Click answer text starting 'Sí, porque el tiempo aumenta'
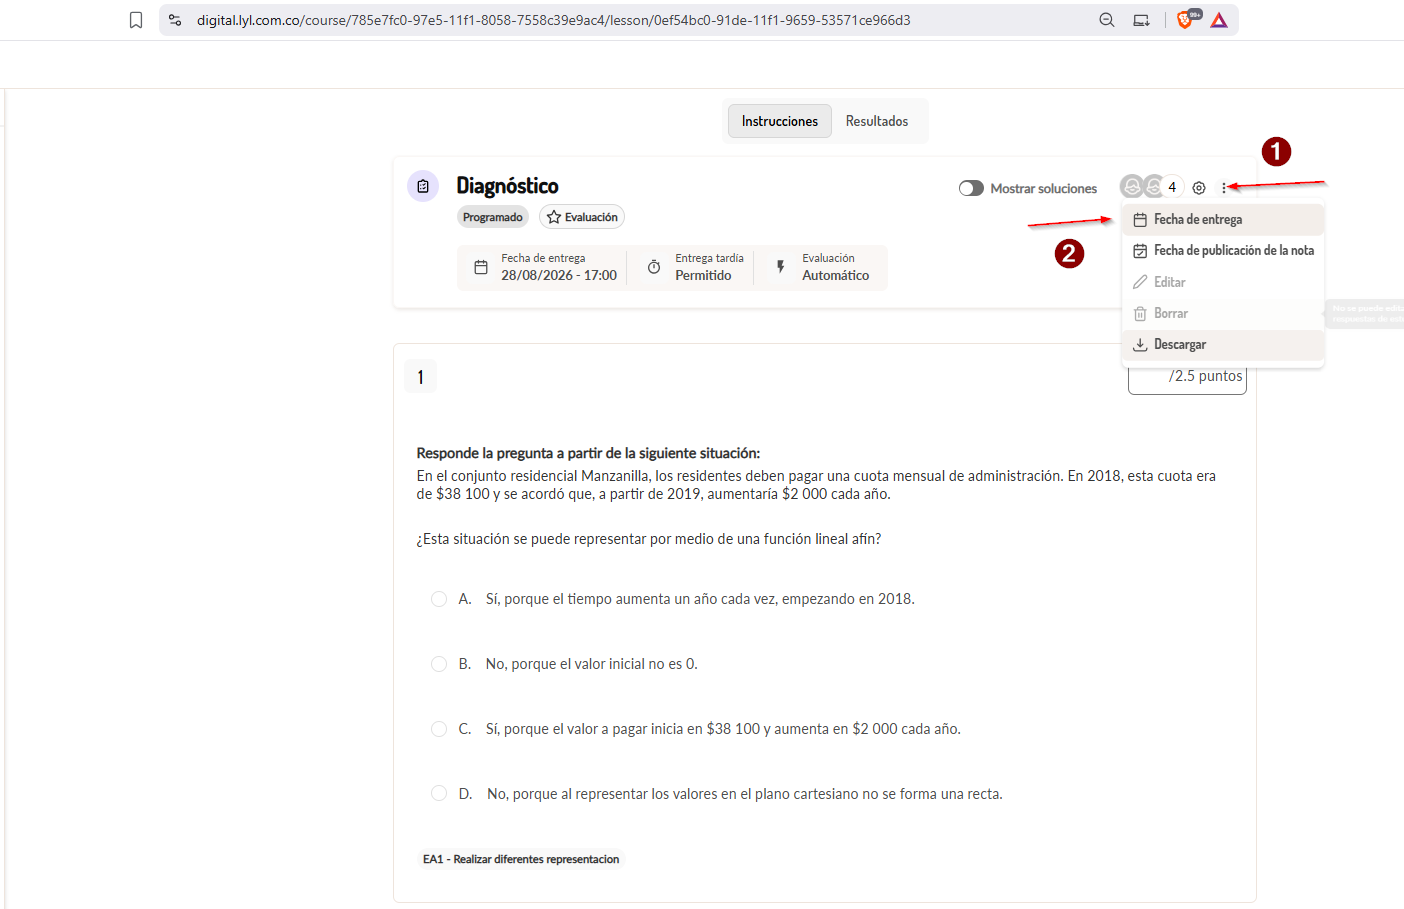 [700, 599]
